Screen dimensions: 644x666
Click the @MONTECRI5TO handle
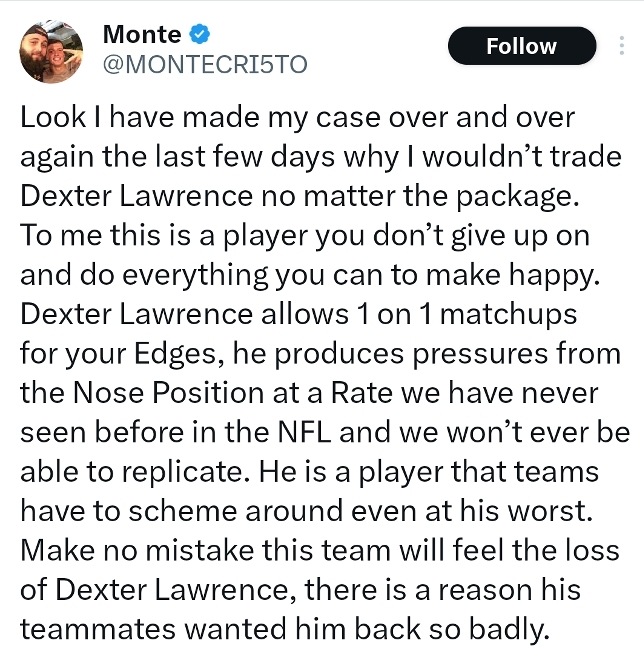click(x=204, y=64)
